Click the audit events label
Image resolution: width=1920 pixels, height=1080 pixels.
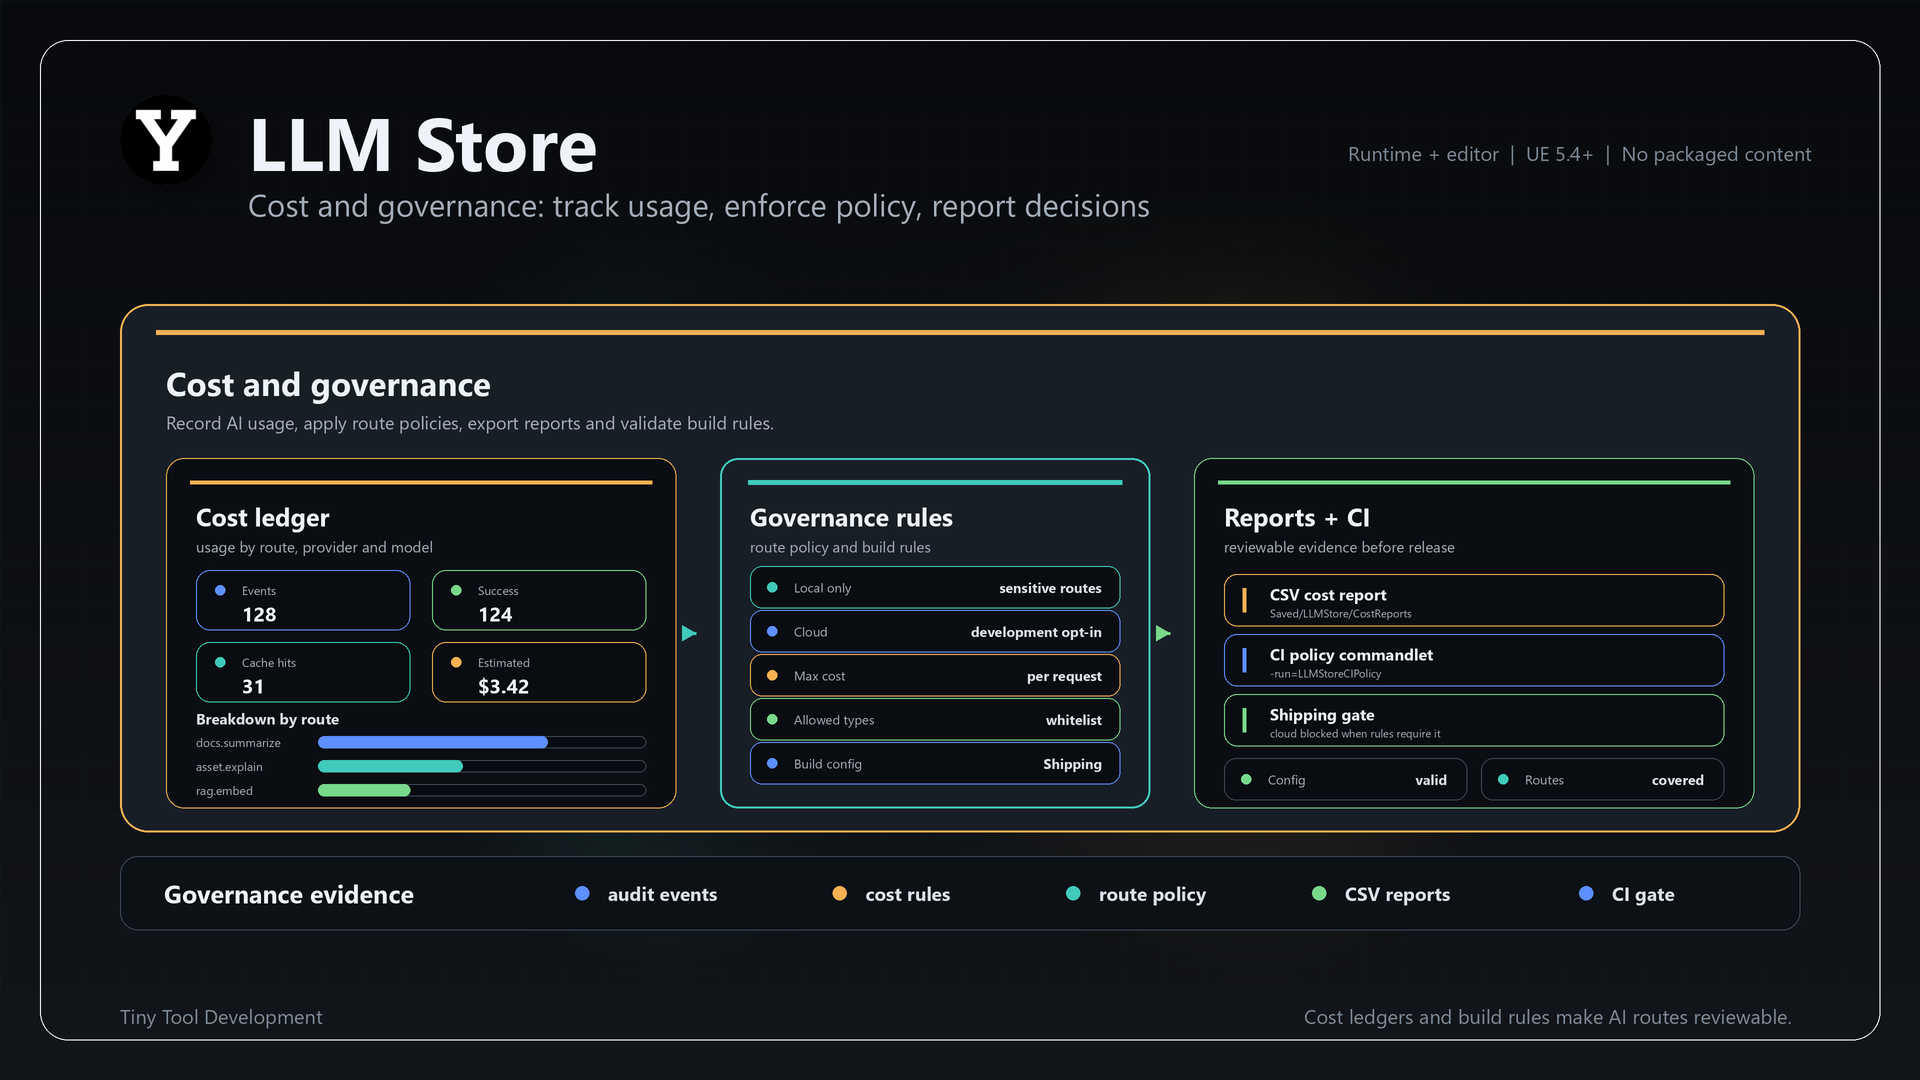click(662, 894)
